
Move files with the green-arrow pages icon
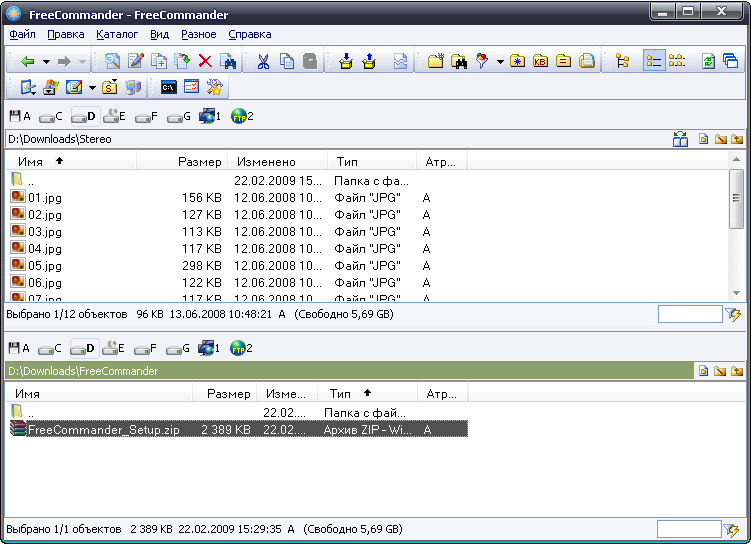pos(182,61)
